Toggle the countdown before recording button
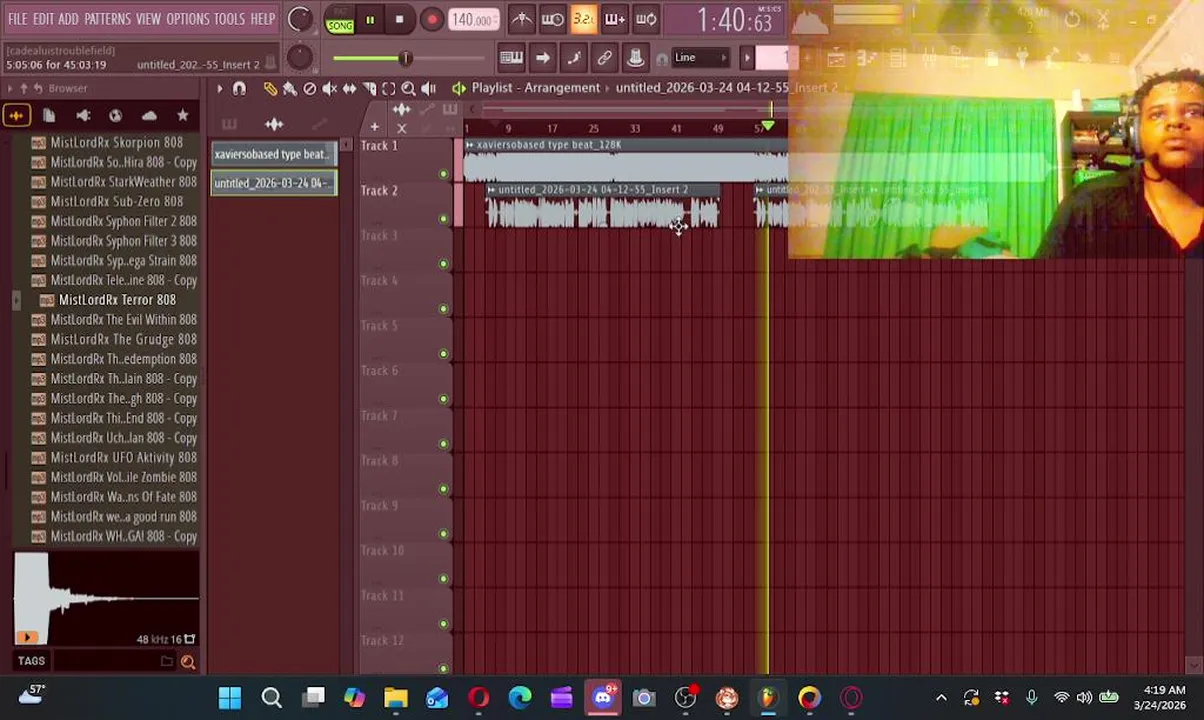Image resolution: width=1204 pixels, height=720 pixels. coord(583,19)
